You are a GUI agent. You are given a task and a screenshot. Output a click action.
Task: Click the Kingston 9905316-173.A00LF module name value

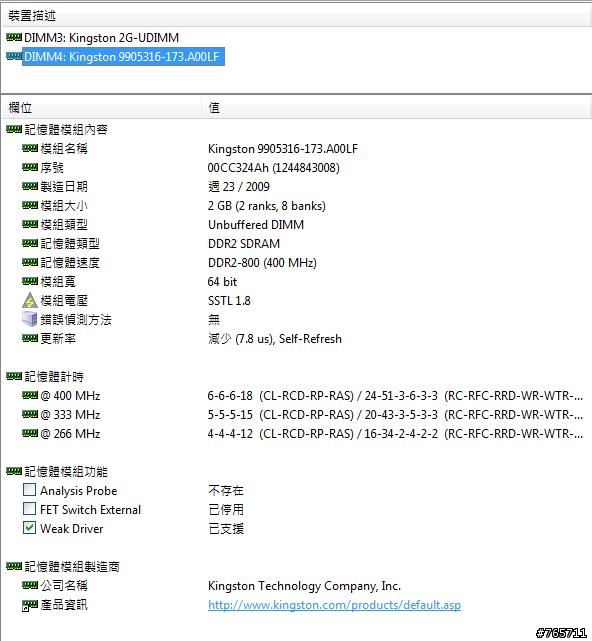(283, 148)
